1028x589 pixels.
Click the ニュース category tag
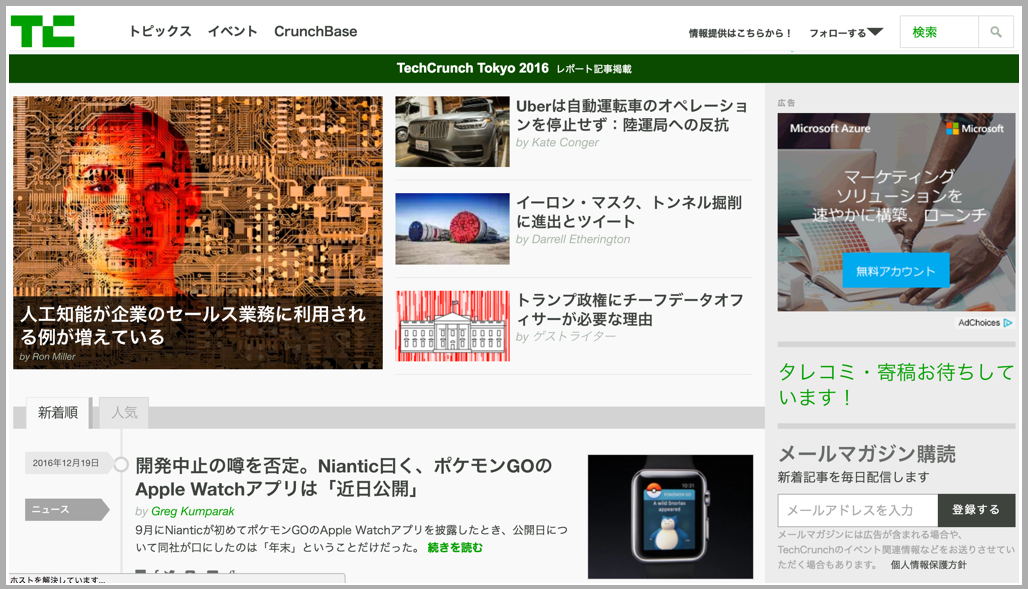66,510
